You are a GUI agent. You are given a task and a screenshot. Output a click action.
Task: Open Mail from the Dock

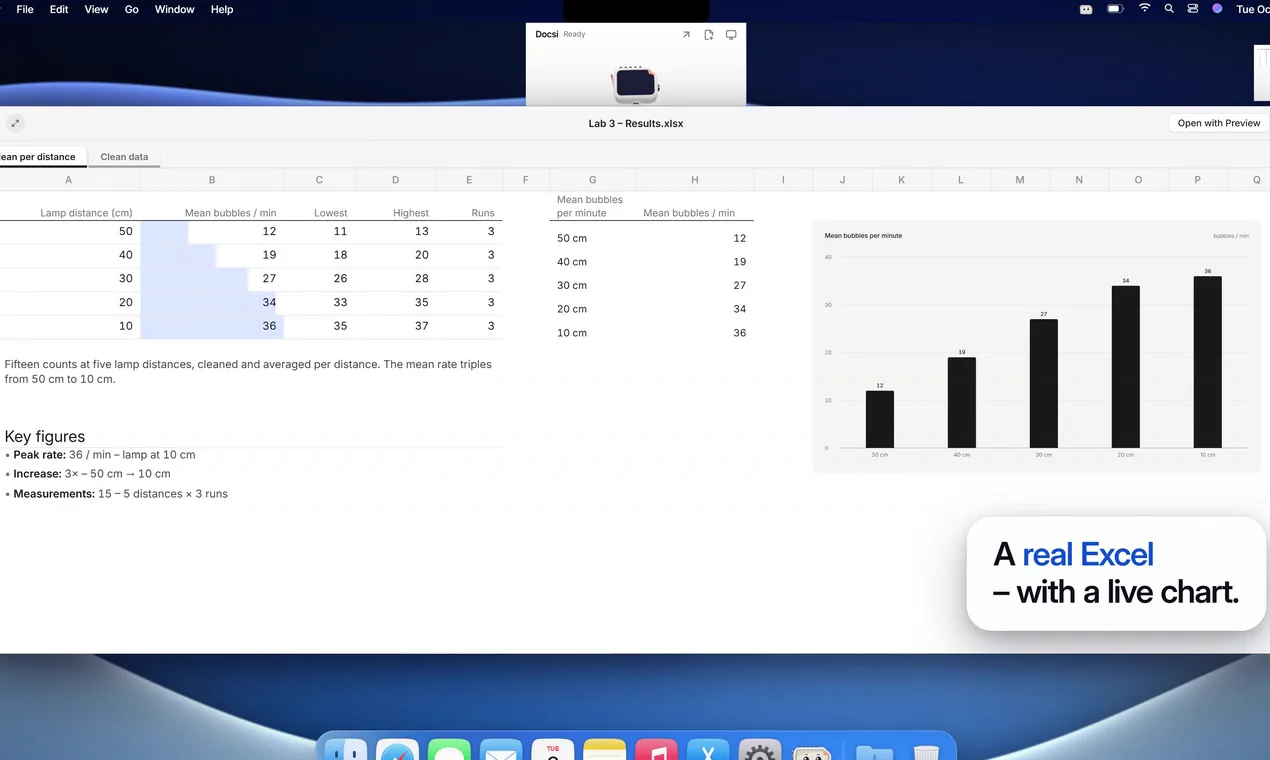tap(501, 750)
